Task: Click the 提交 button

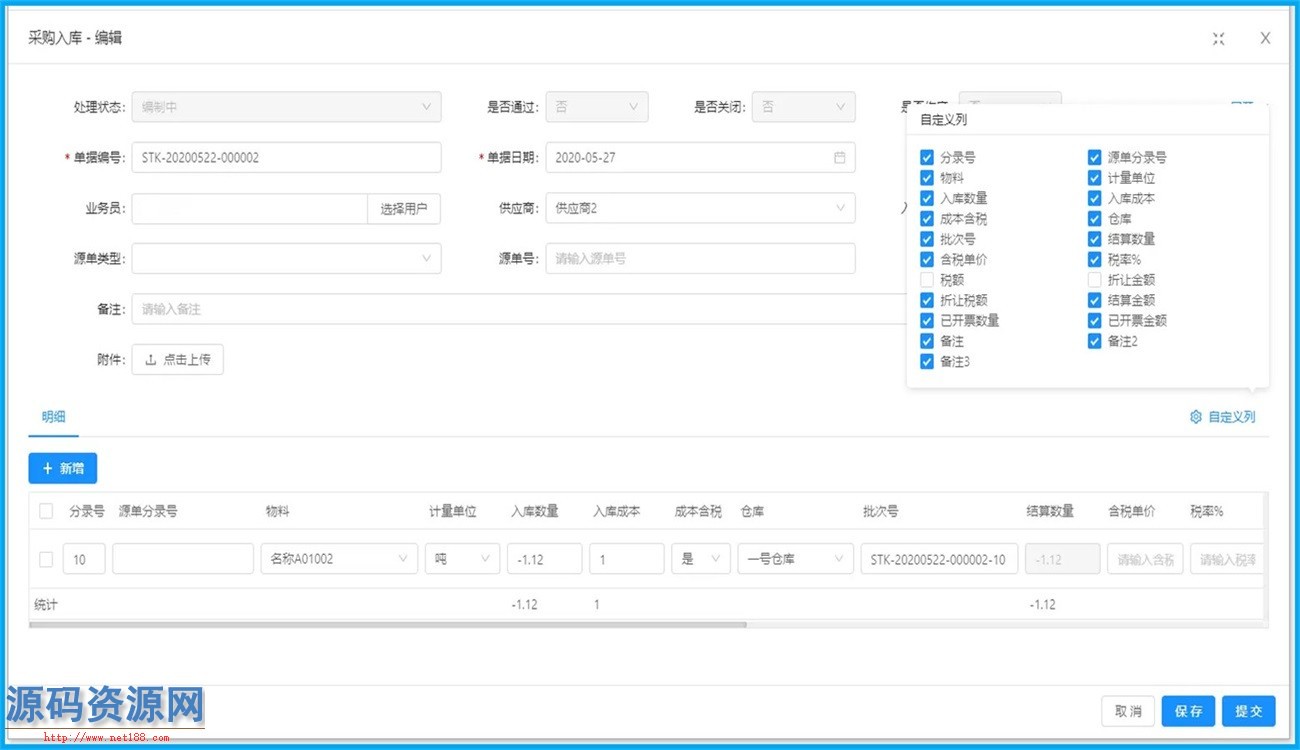Action: (x=1249, y=711)
